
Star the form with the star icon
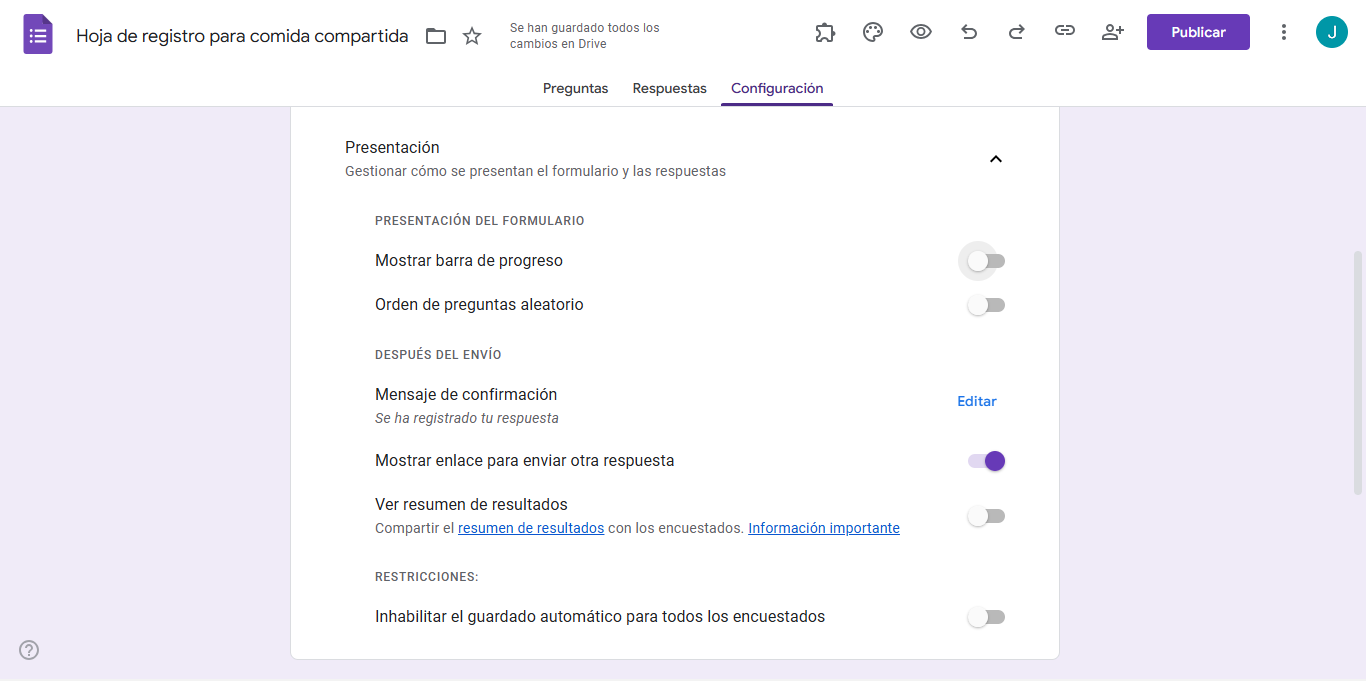click(x=471, y=35)
